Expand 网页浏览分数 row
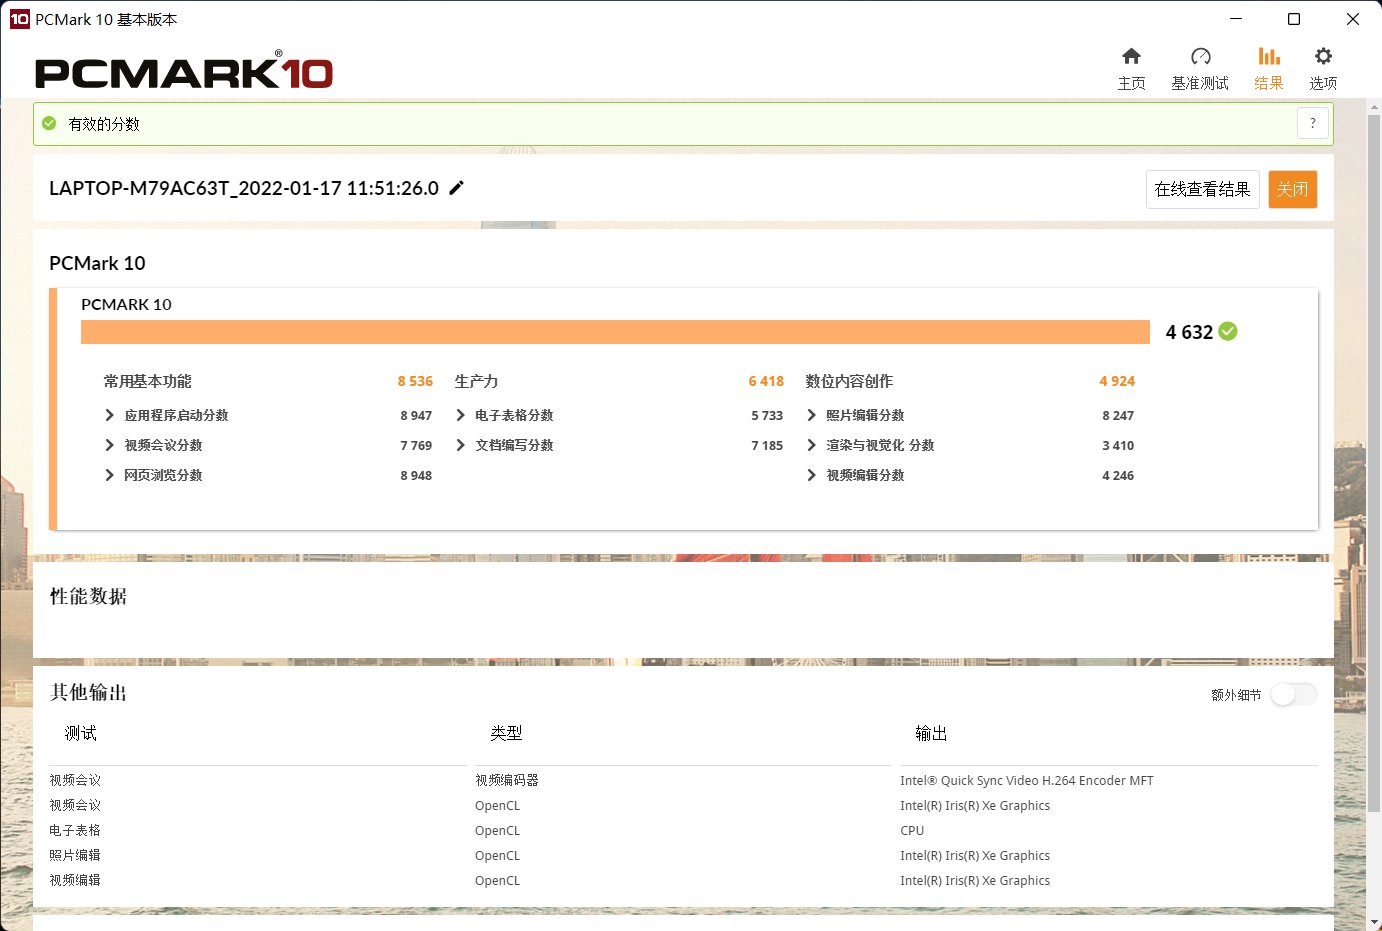 pyautogui.click(x=110, y=475)
